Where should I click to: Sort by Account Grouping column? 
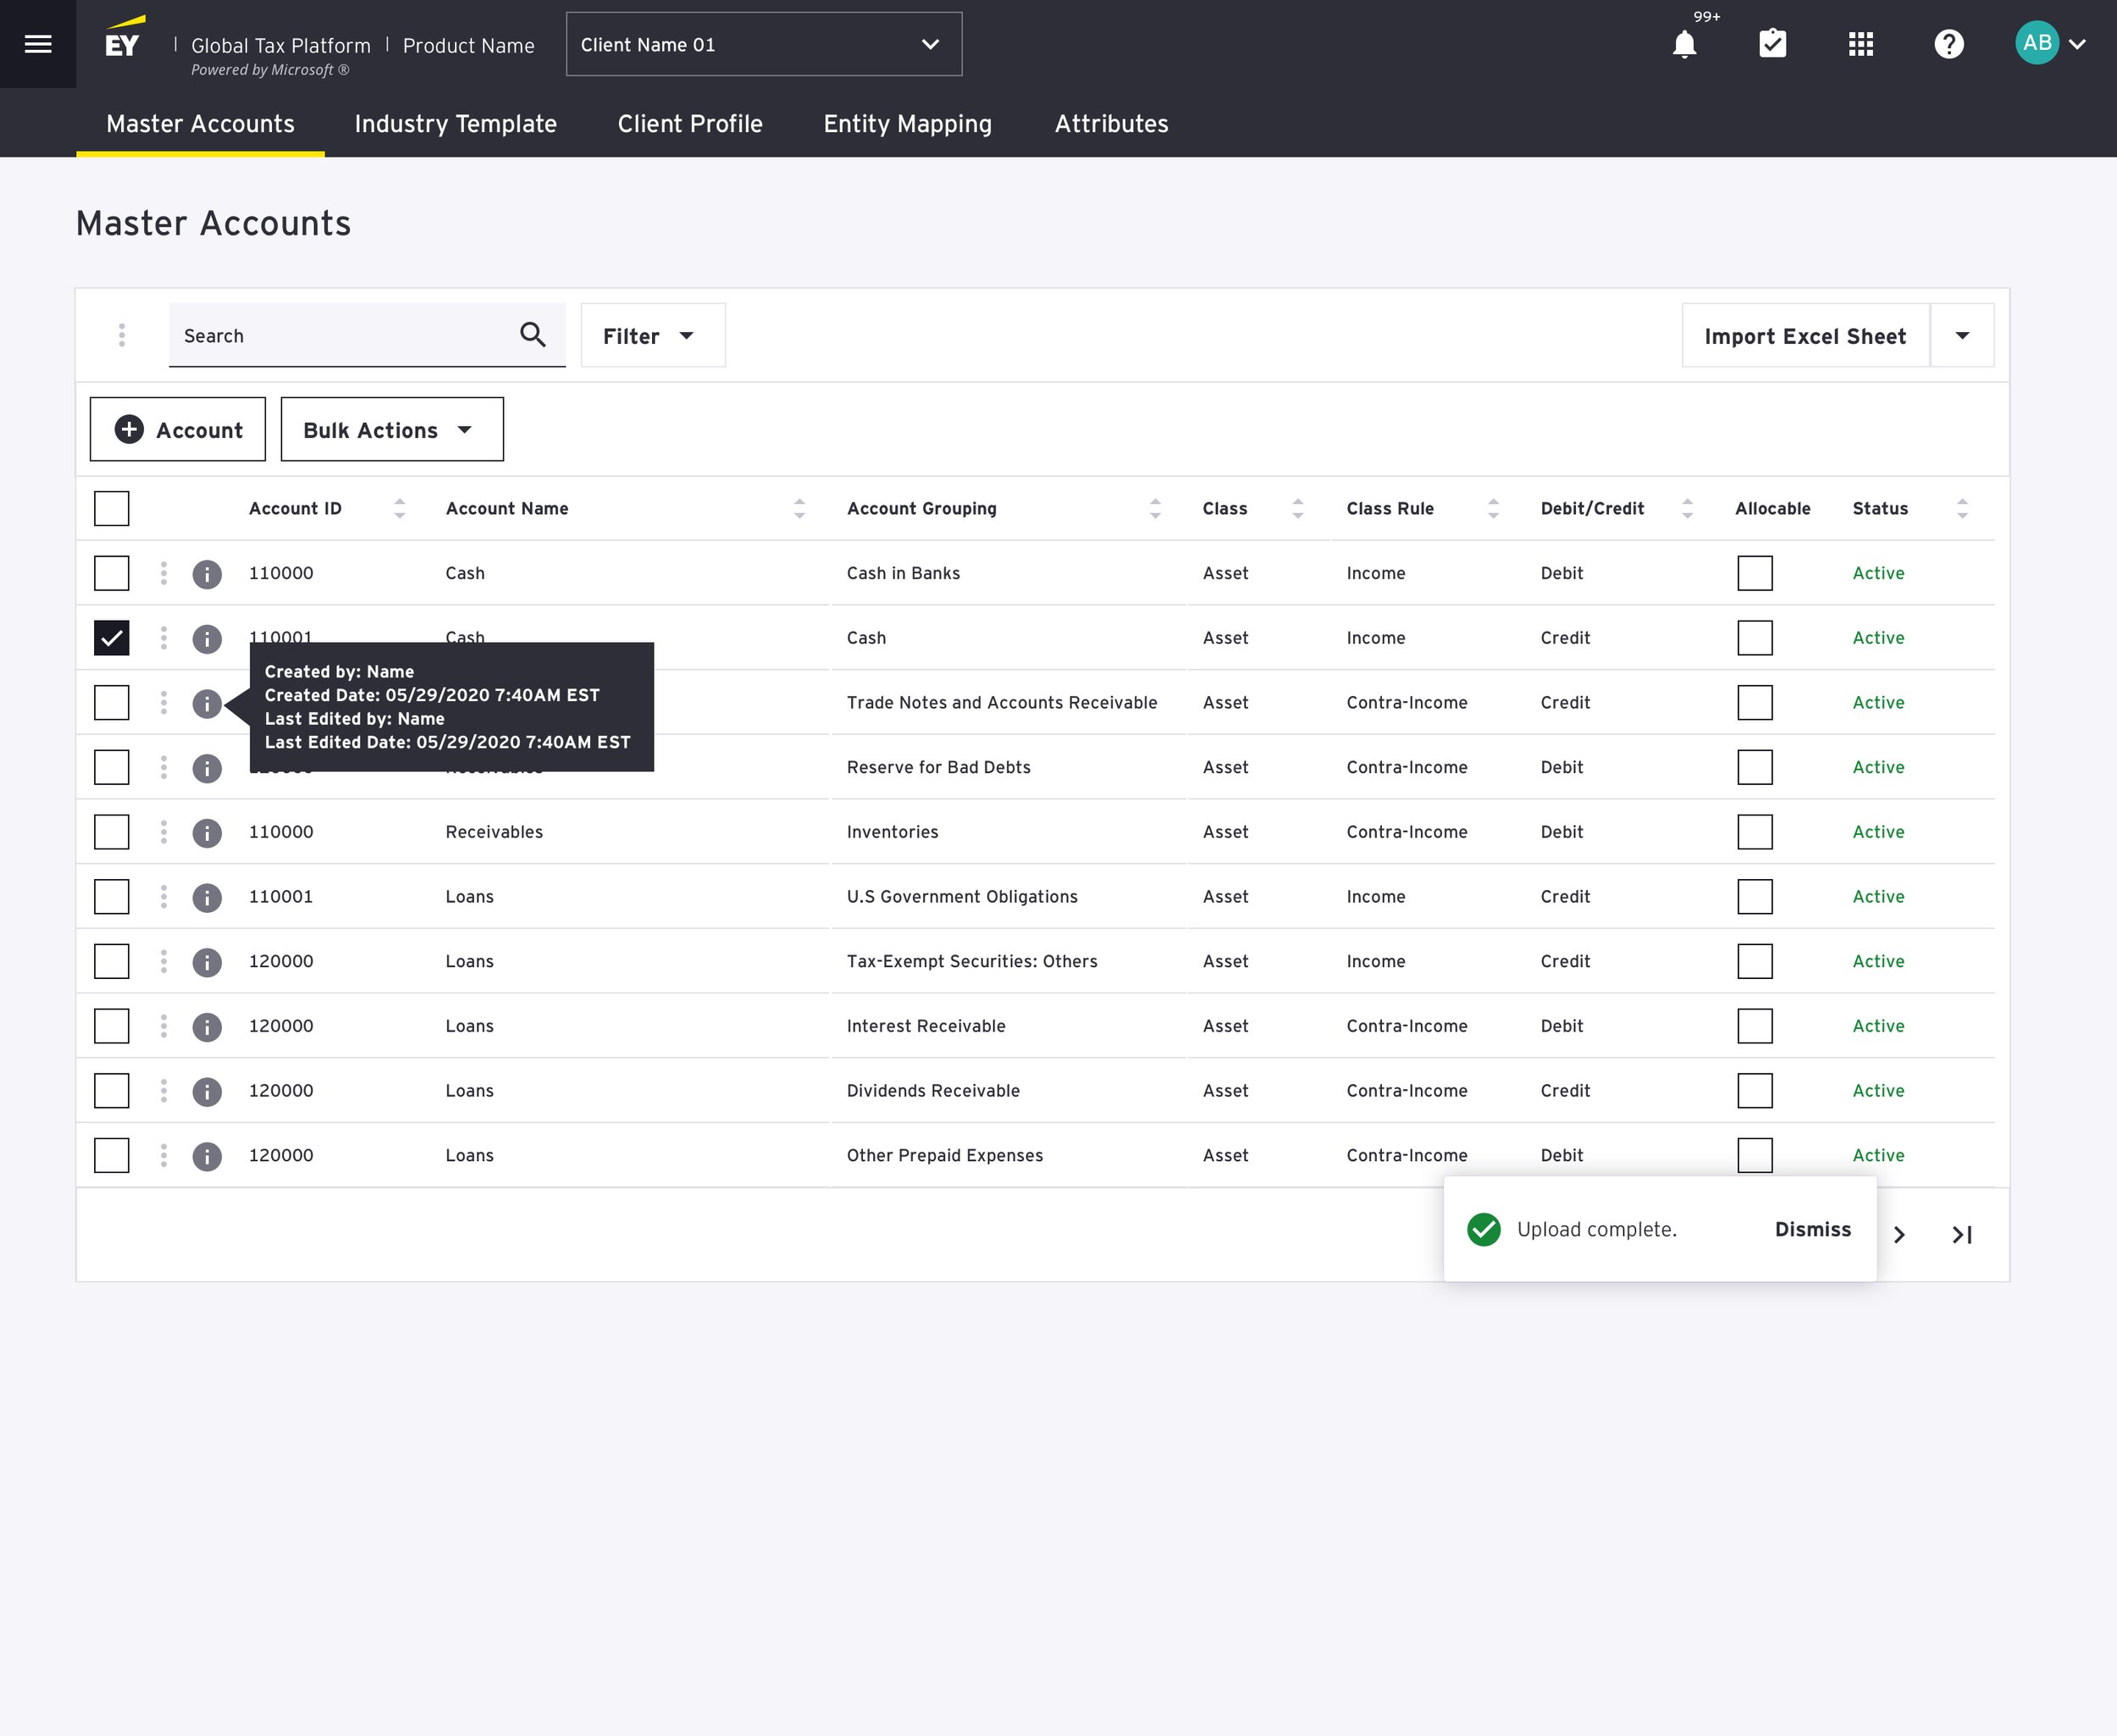(1155, 509)
